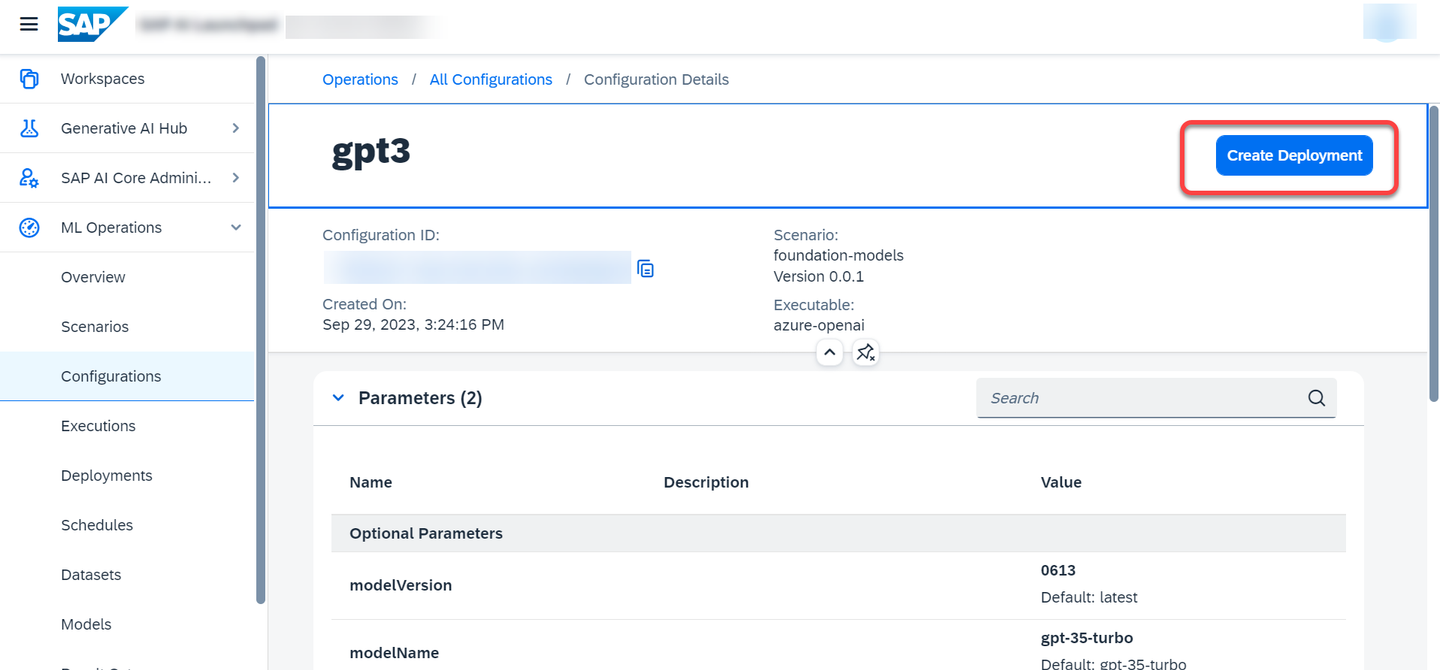Screen dimensions: 1440x670
Task: Click the Created On date value
Action: (x=413, y=324)
